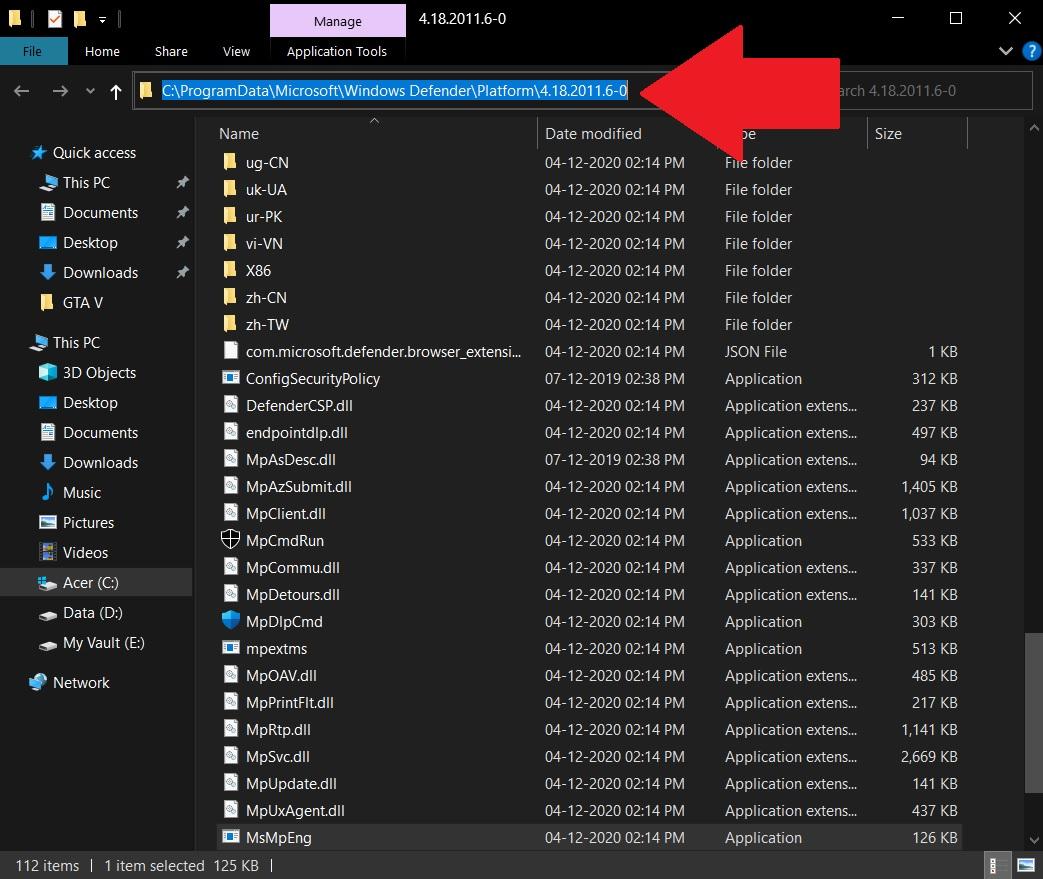This screenshot has height=879, width=1043.
Task: Select the MpCommu.dll file
Action: [x=293, y=568]
